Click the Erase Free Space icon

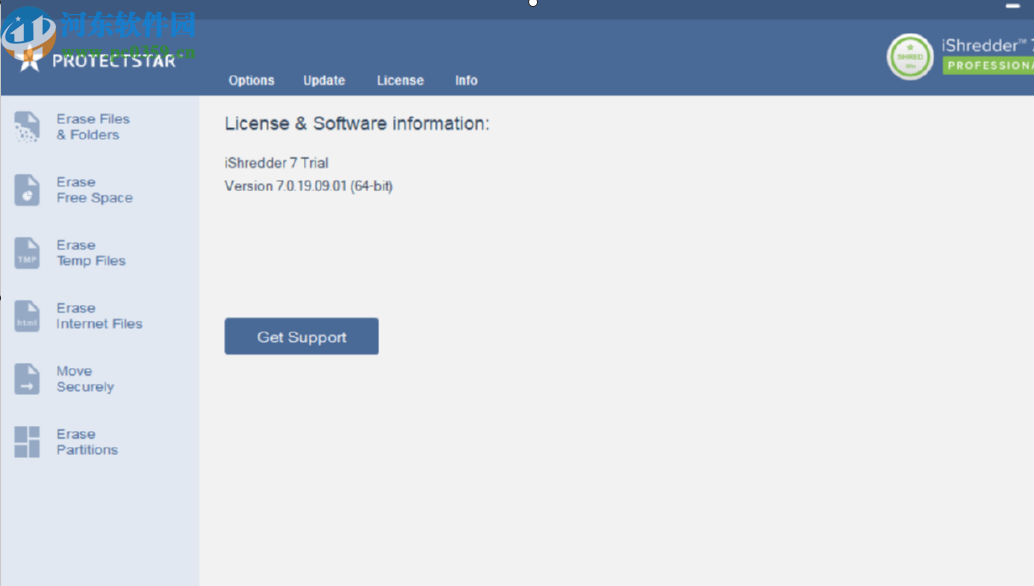pyautogui.click(x=27, y=190)
